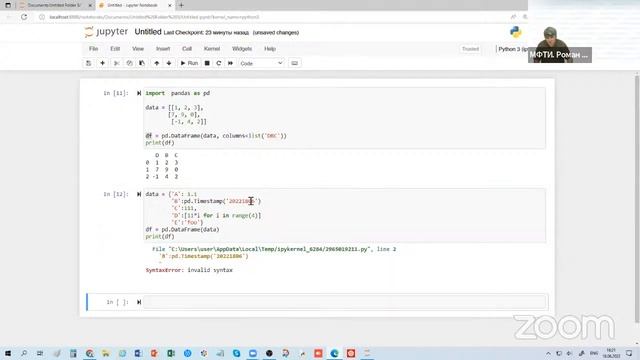Click the Trusted notebook indicator

[x=470, y=49]
